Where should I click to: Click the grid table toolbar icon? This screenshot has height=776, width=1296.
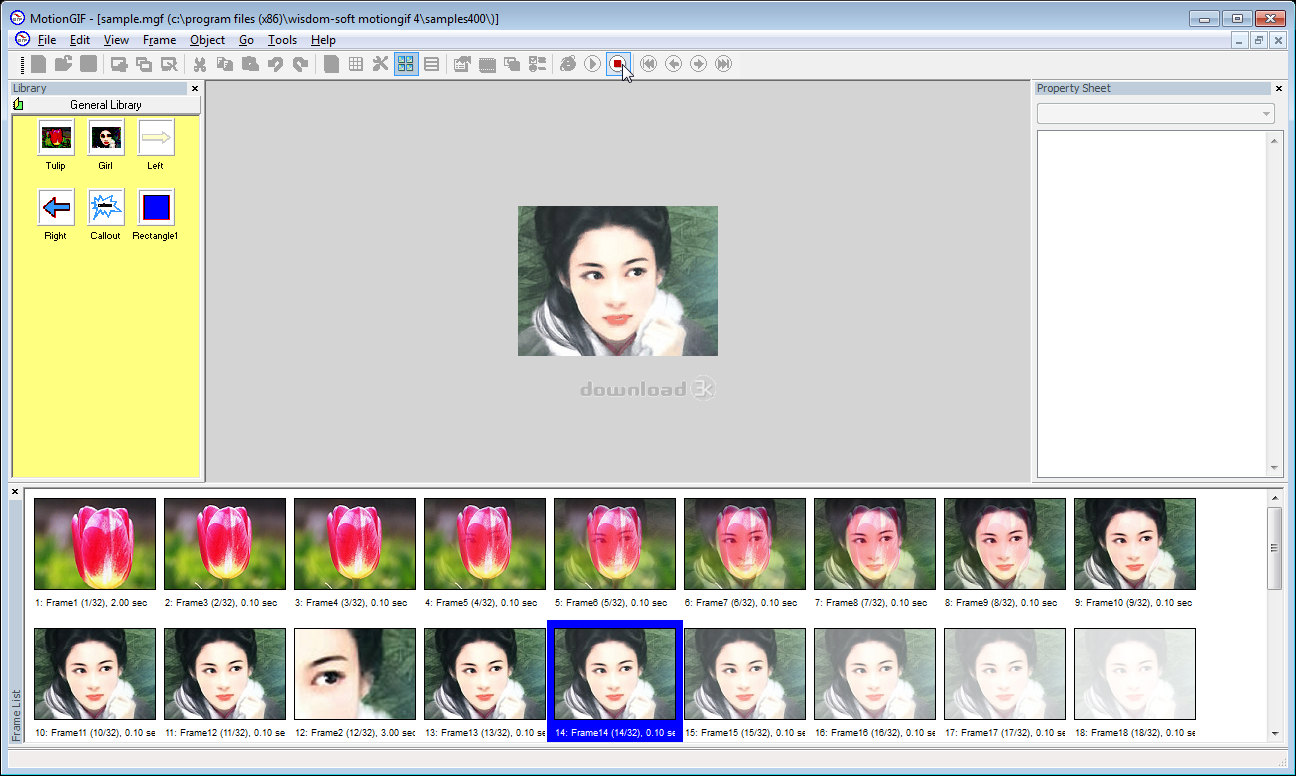coord(356,64)
